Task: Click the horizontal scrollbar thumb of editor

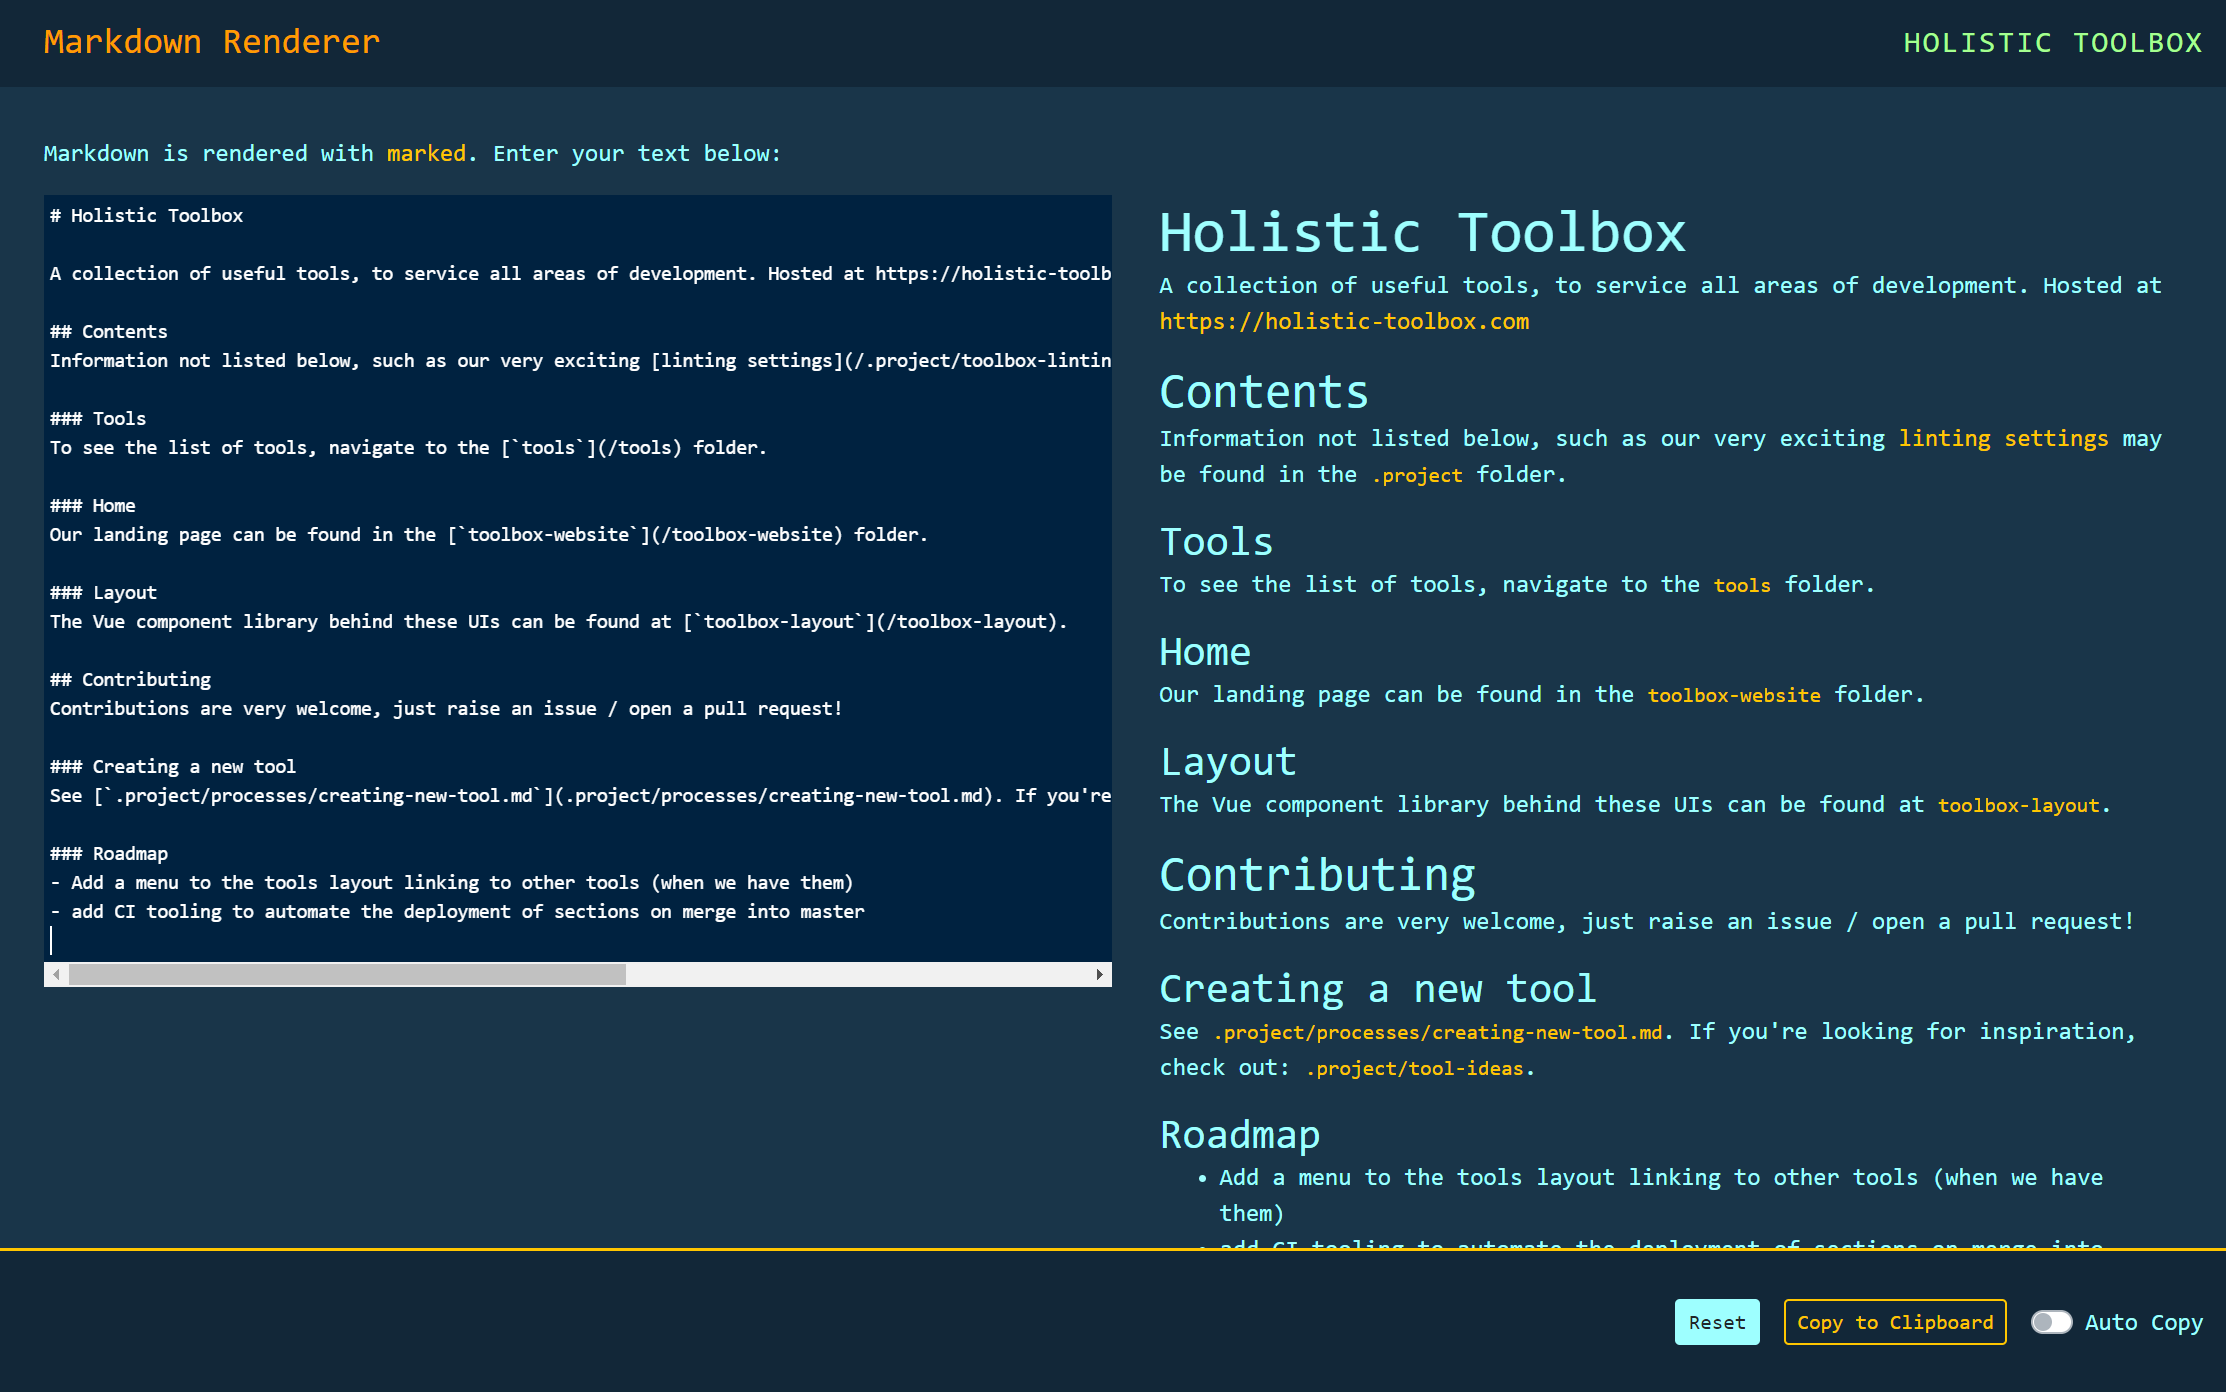Action: [347, 974]
